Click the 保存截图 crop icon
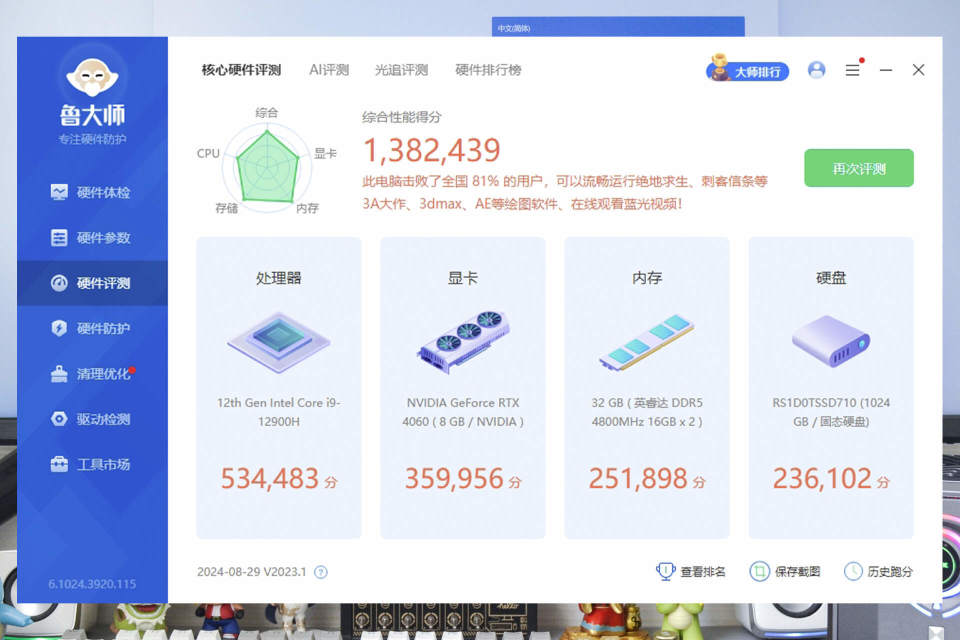Viewport: 960px width, 640px height. (759, 571)
